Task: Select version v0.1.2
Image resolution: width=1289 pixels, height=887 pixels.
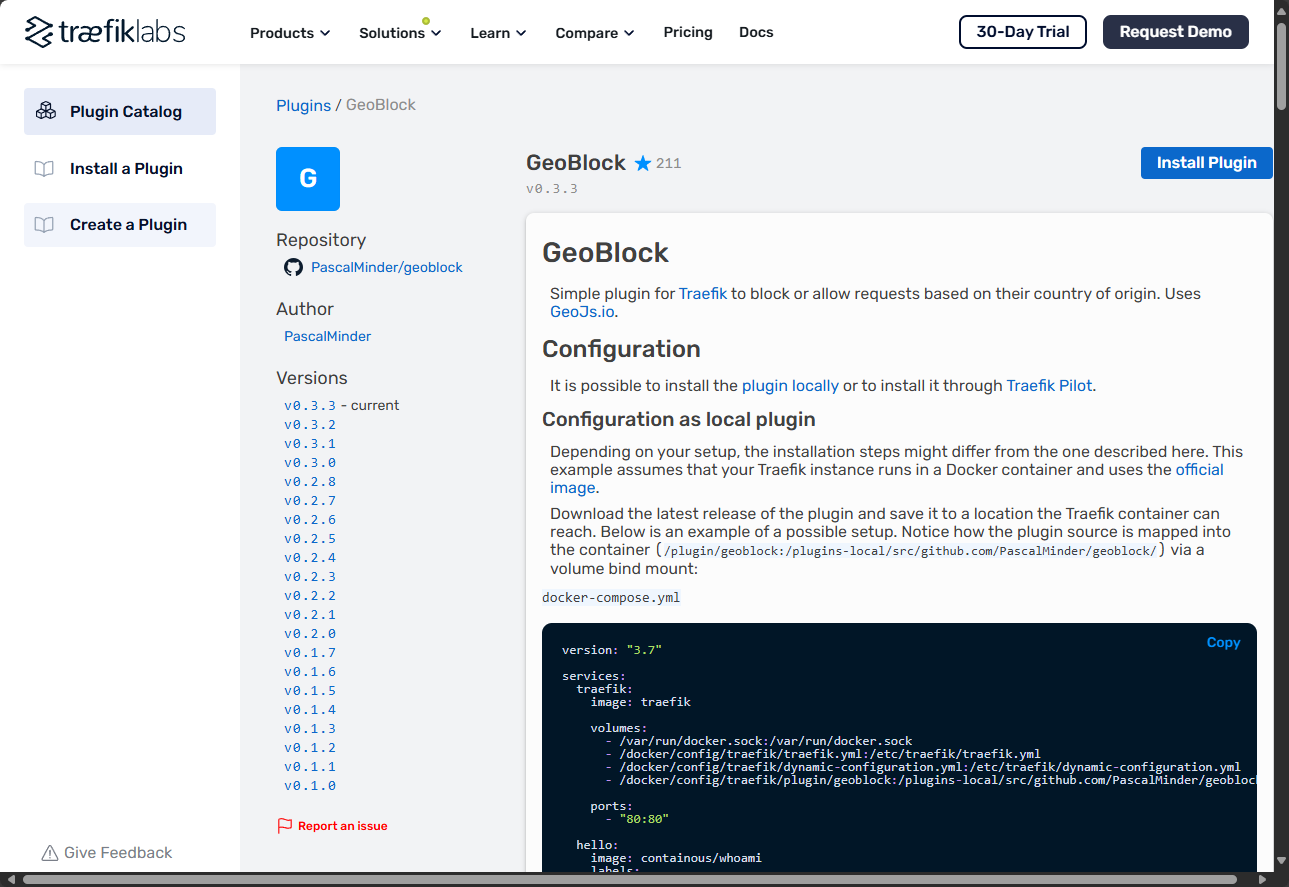Action: tap(310, 747)
